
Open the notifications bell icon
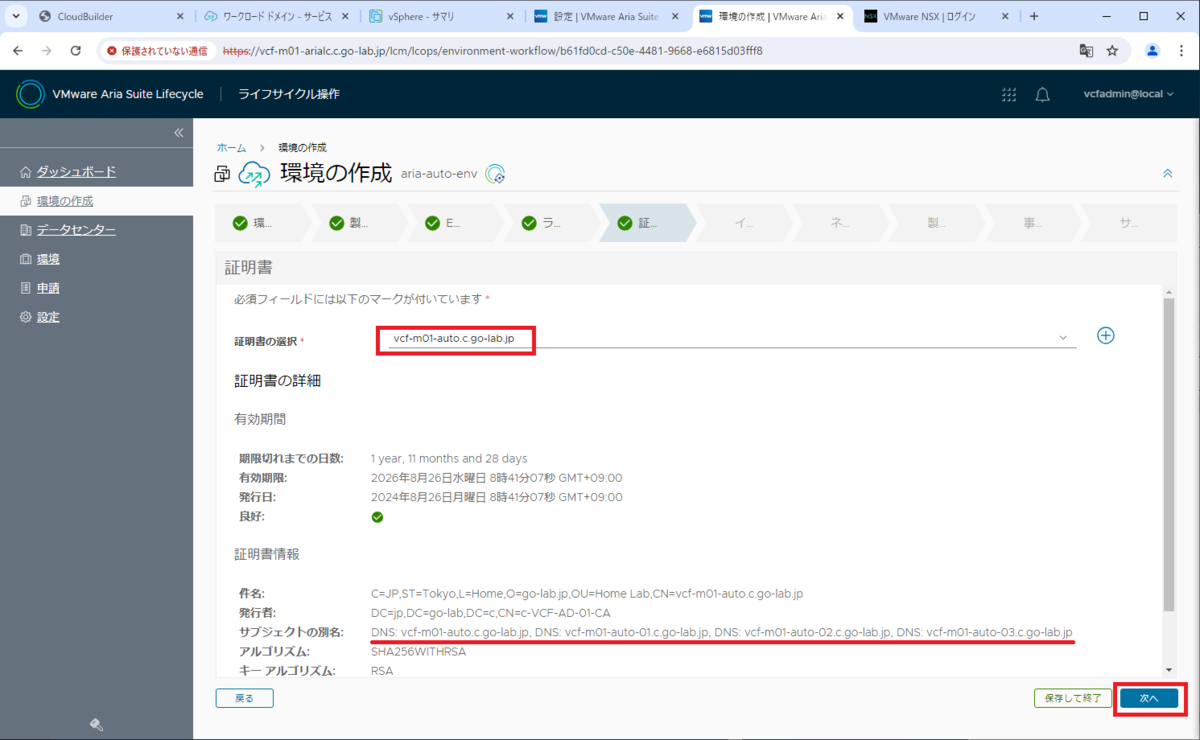pos(1042,94)
